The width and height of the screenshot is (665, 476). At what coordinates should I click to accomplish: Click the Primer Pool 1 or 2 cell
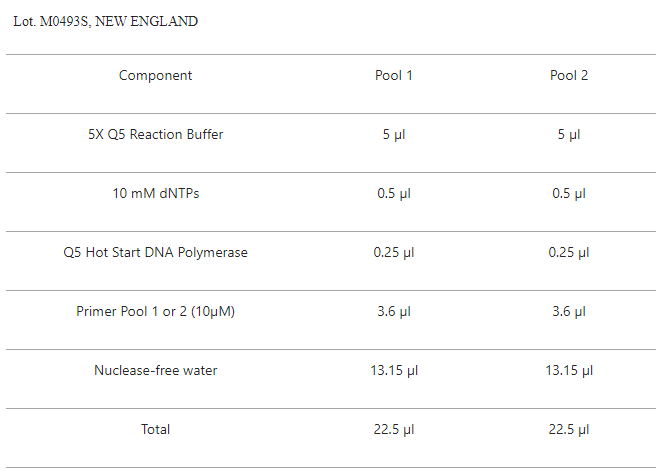pos(155,311)
